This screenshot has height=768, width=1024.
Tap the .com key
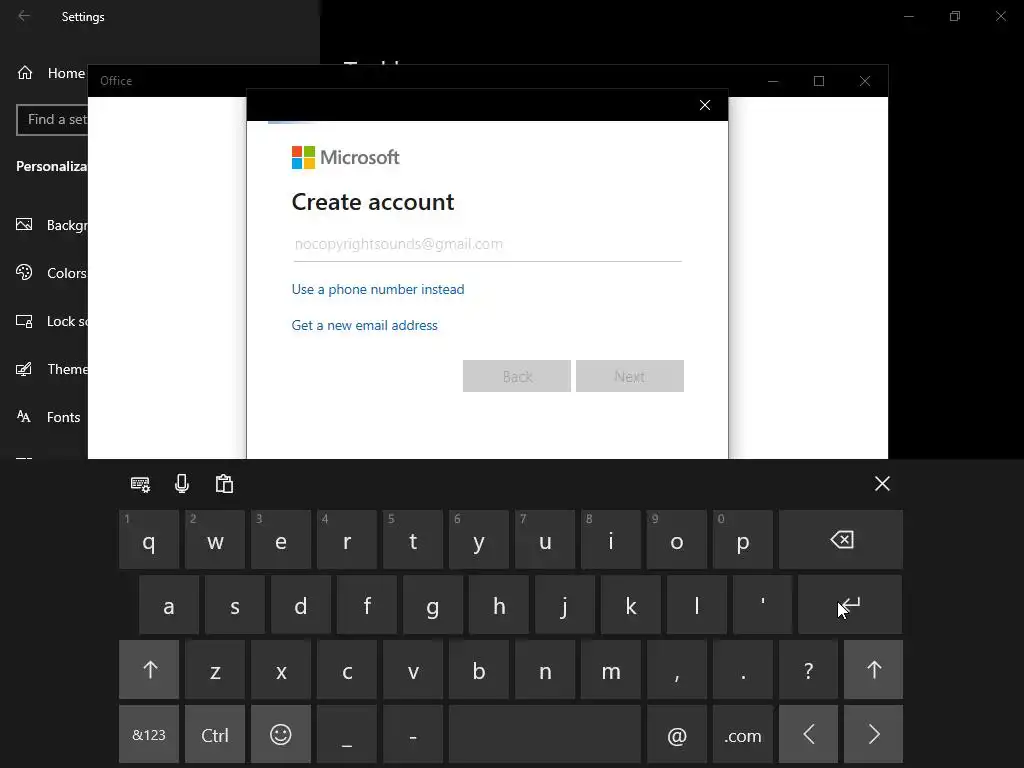pyautogui.click(x=743, y=735)
